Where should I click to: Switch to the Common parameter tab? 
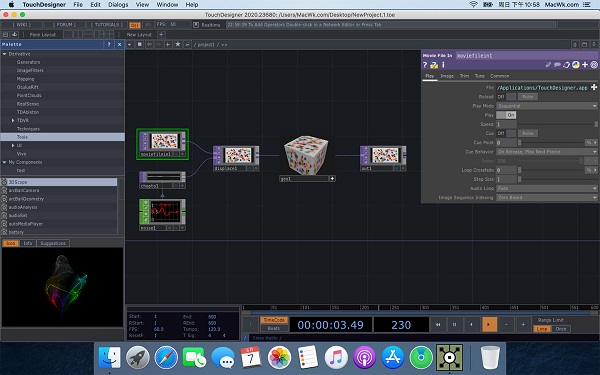500,76
